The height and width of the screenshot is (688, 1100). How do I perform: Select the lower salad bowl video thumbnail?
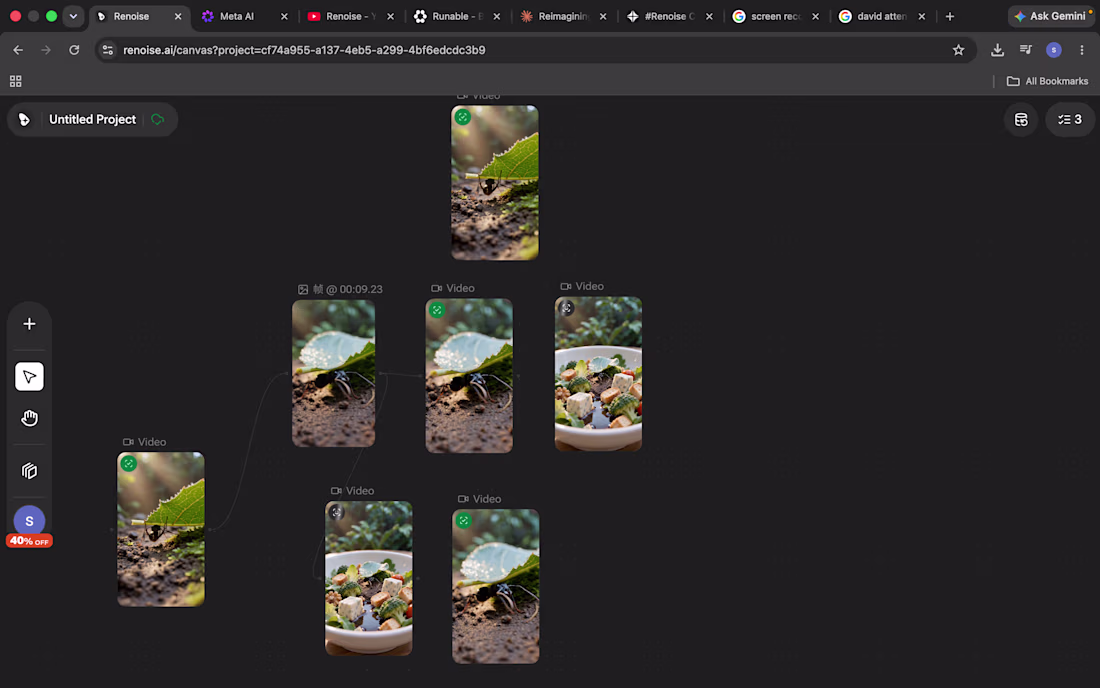tap(368, 579)
